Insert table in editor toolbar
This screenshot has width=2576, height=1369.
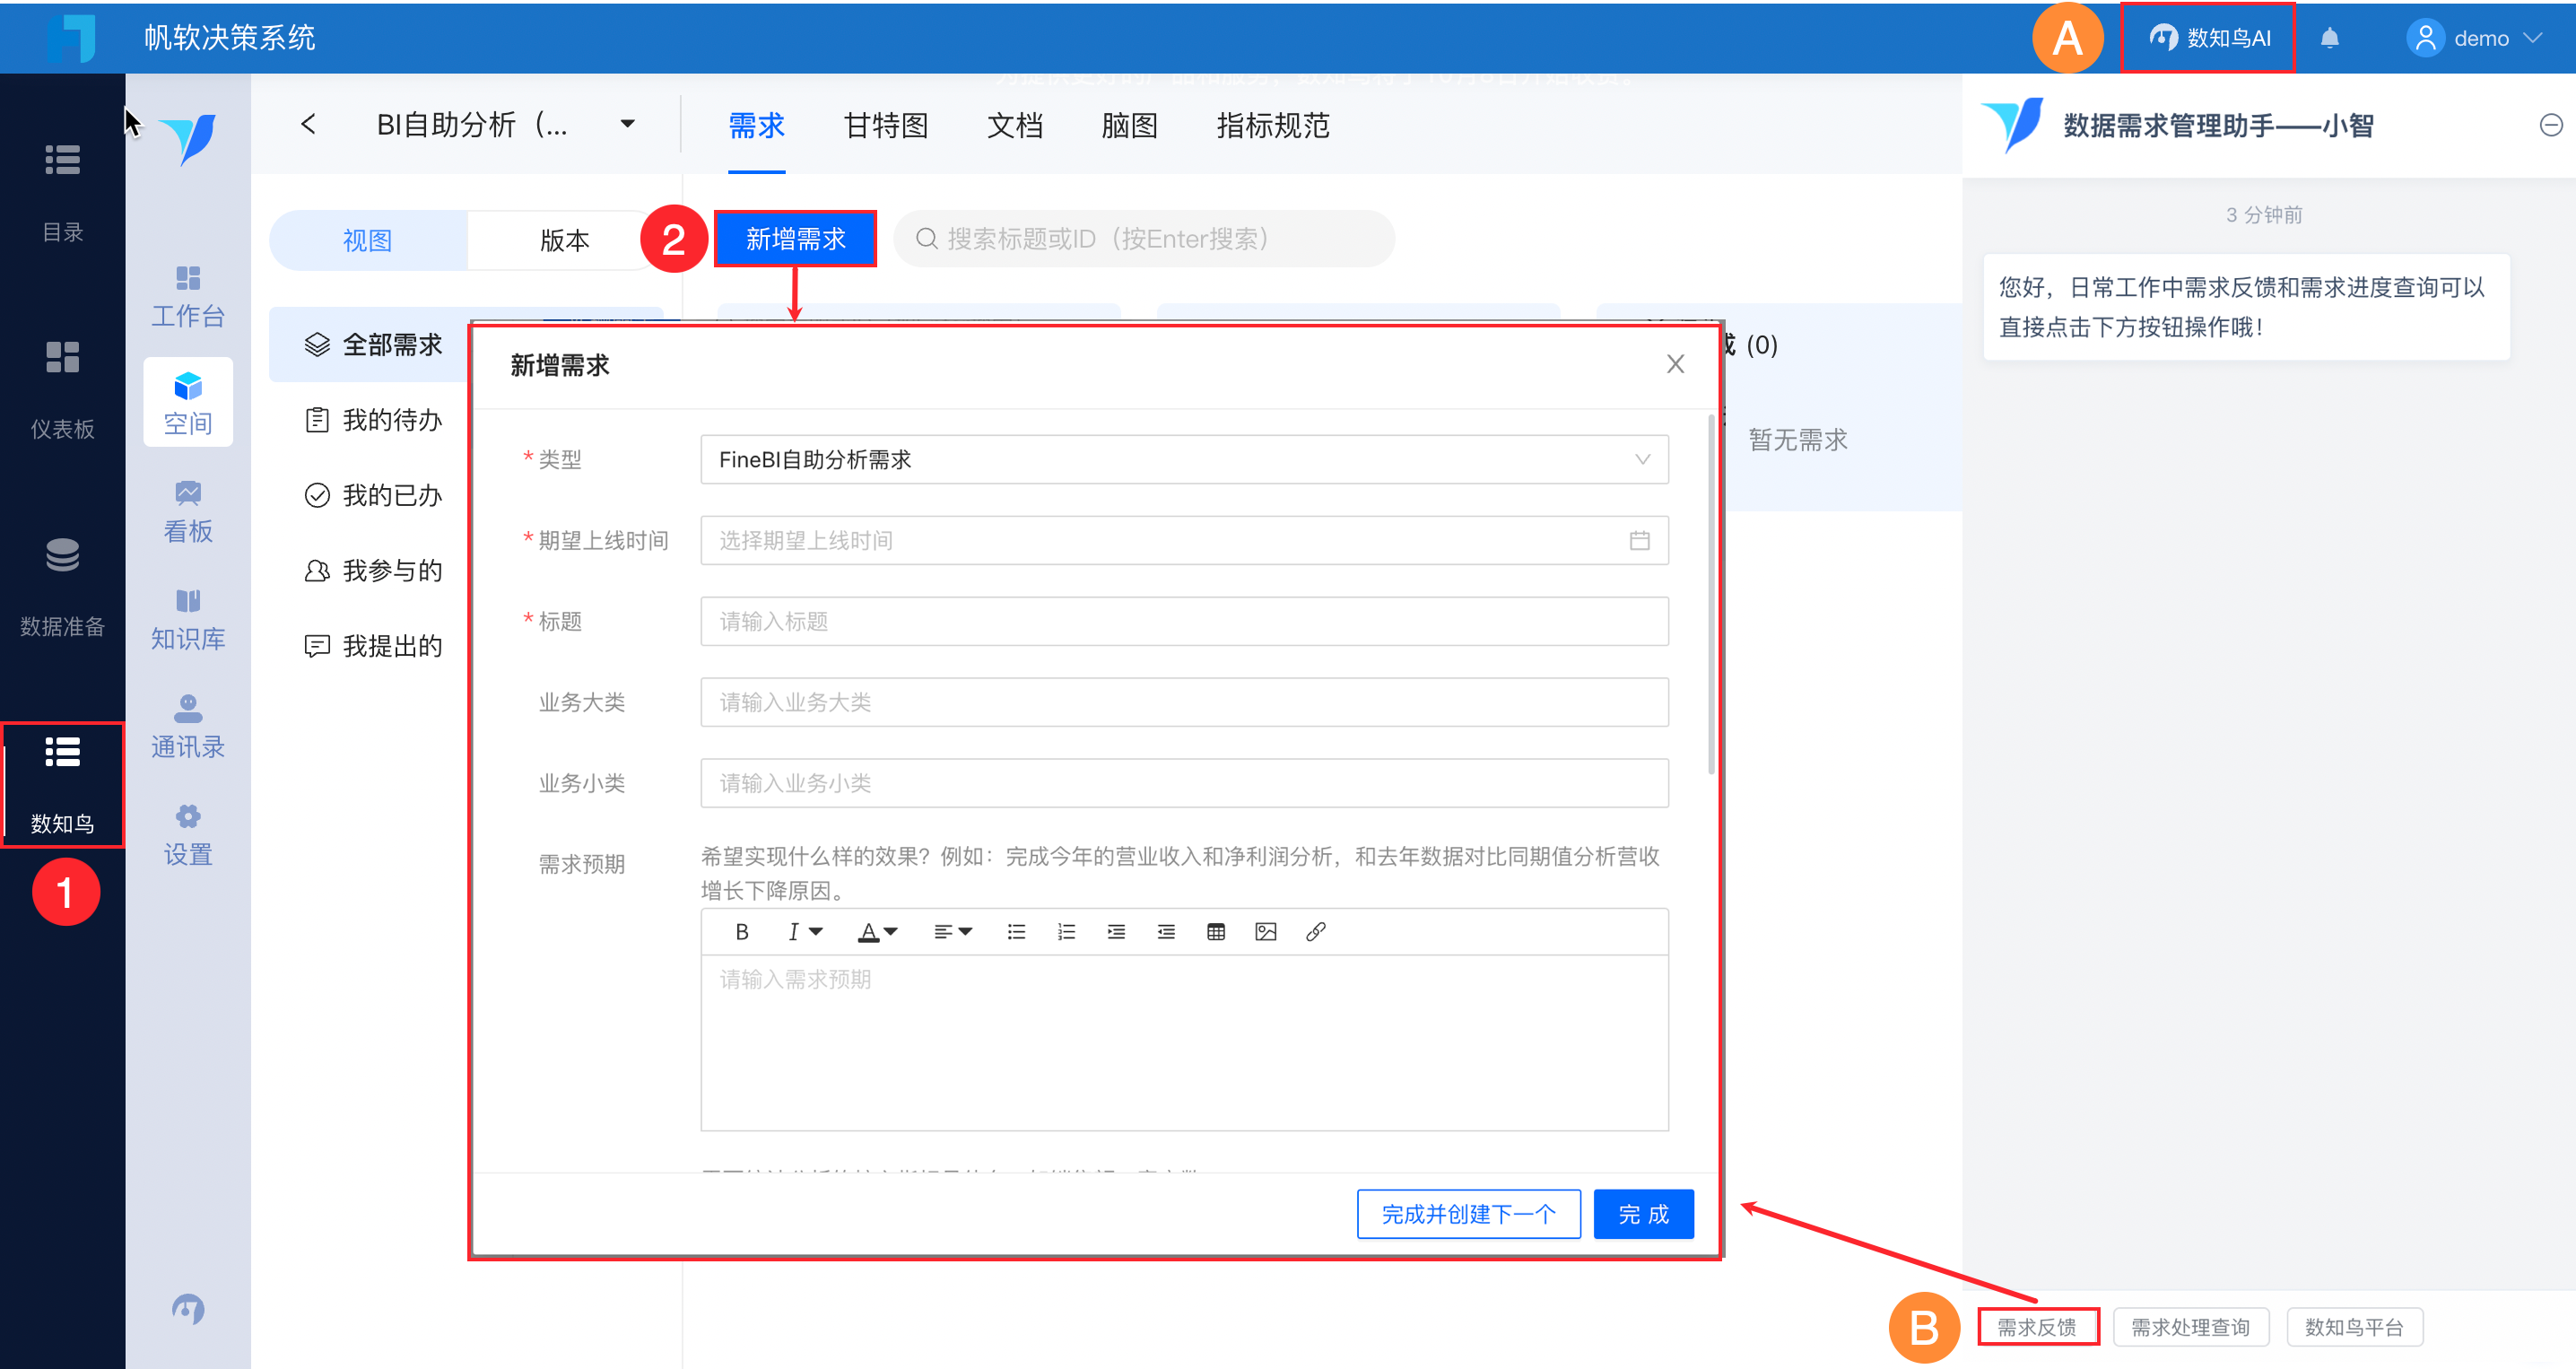1215,932
